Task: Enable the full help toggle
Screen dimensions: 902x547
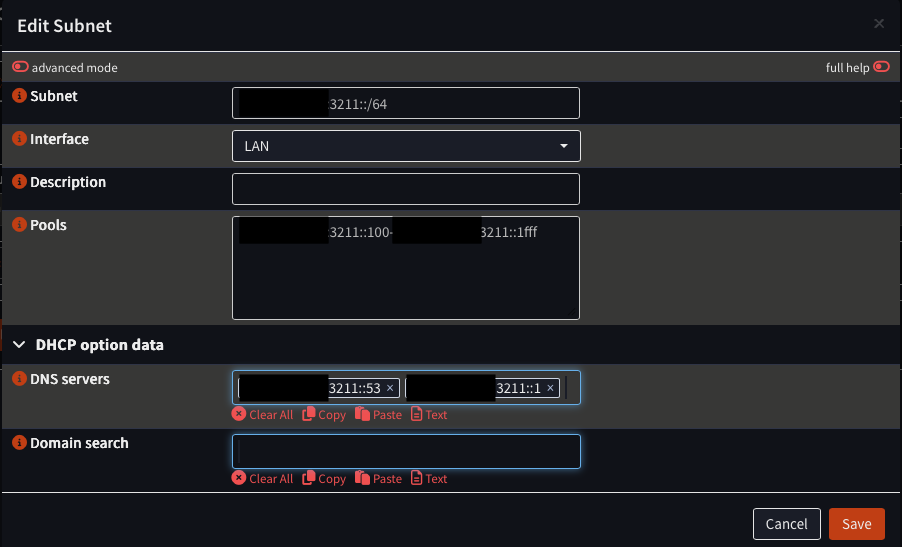Action: coord(881,68)
